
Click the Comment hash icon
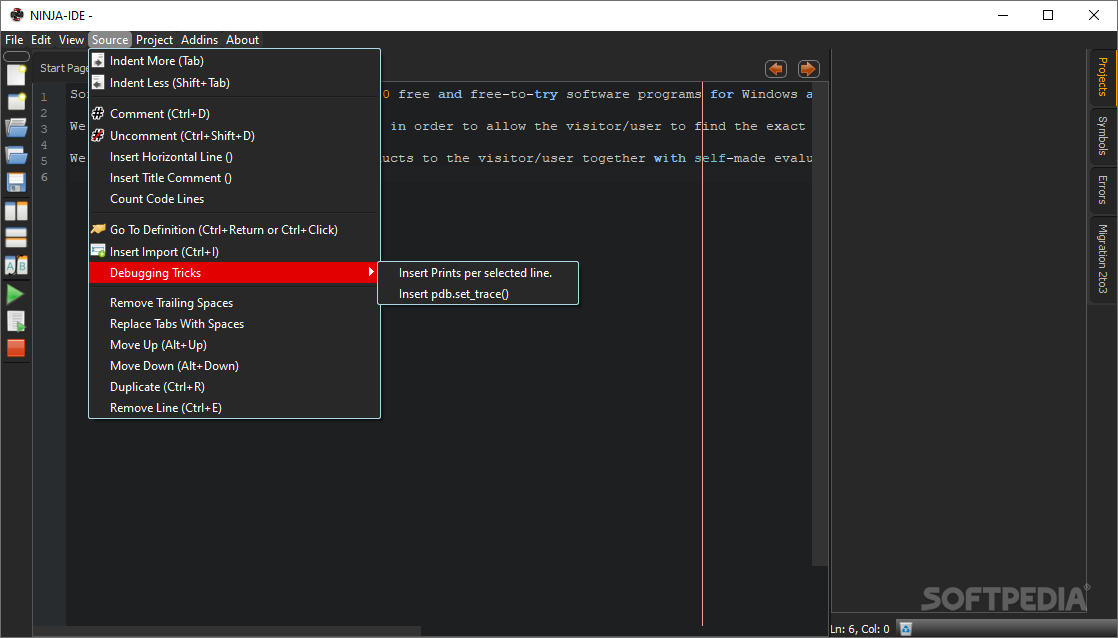98,113
